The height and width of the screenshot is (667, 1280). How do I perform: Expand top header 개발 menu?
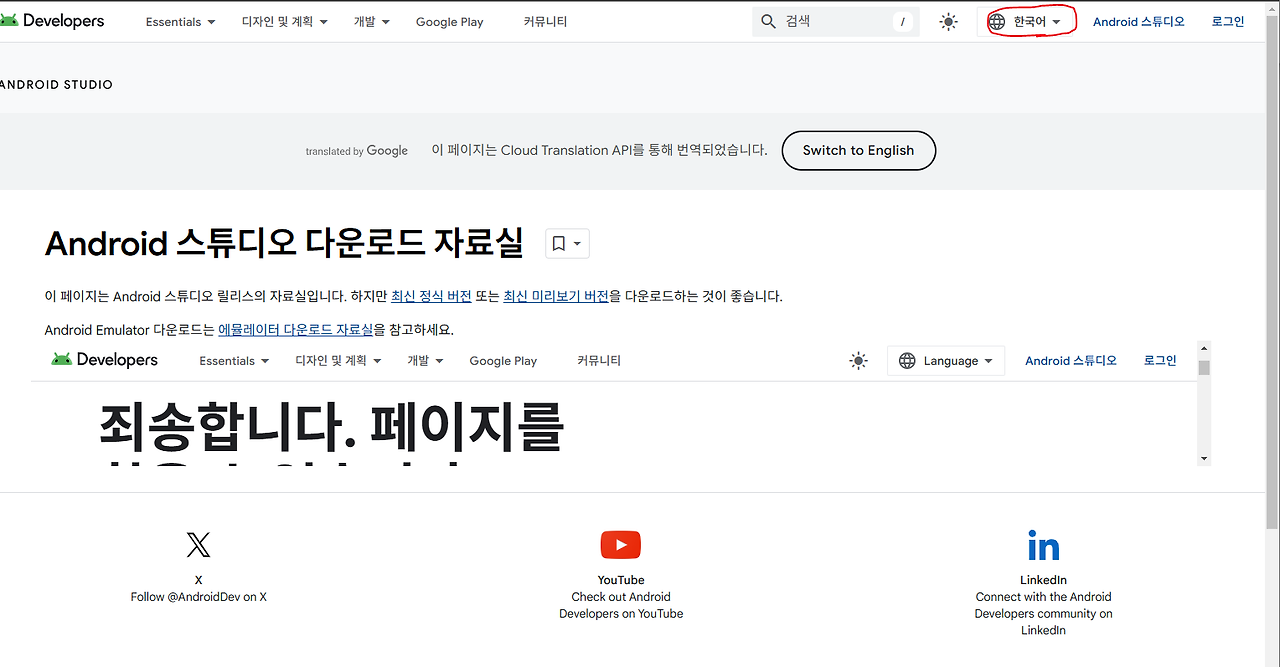click(x=372, y=22)
